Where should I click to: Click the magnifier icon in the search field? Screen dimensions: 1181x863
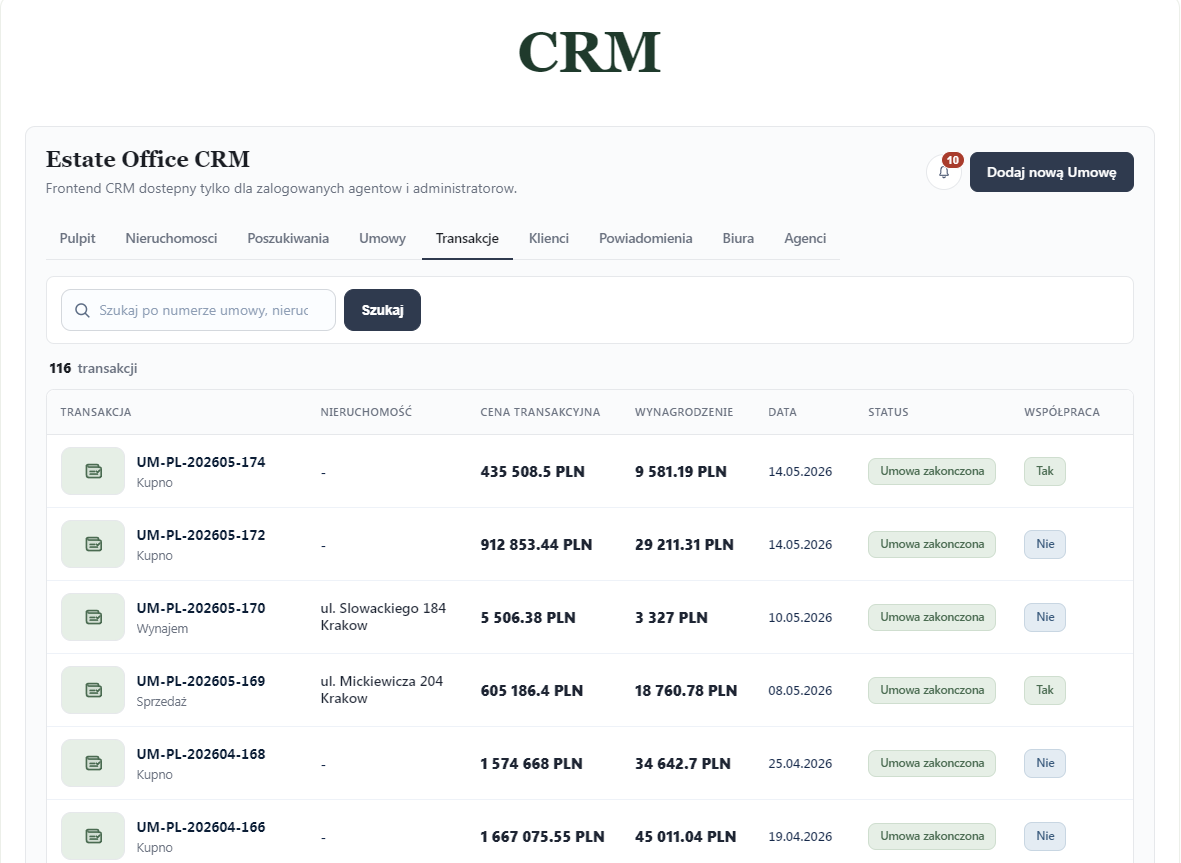[82, 310]
